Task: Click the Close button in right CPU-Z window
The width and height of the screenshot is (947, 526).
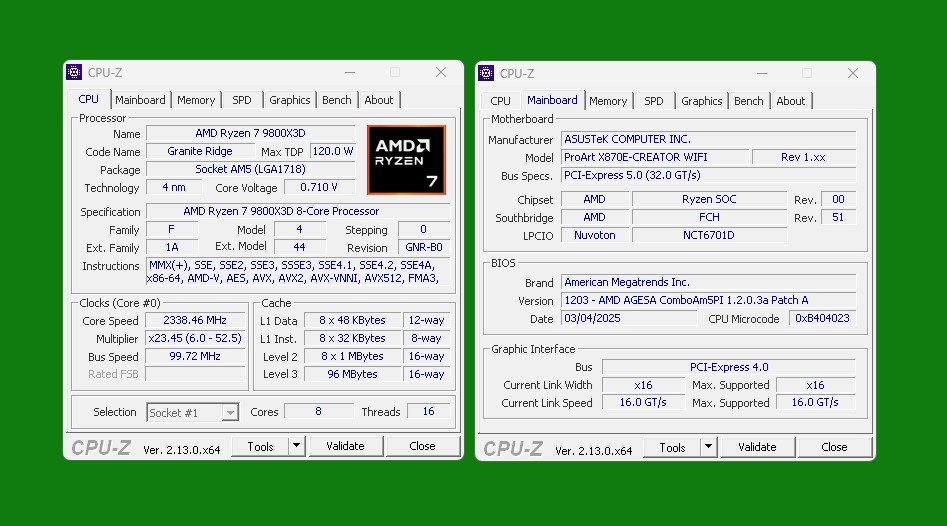Action: (834, 447)
